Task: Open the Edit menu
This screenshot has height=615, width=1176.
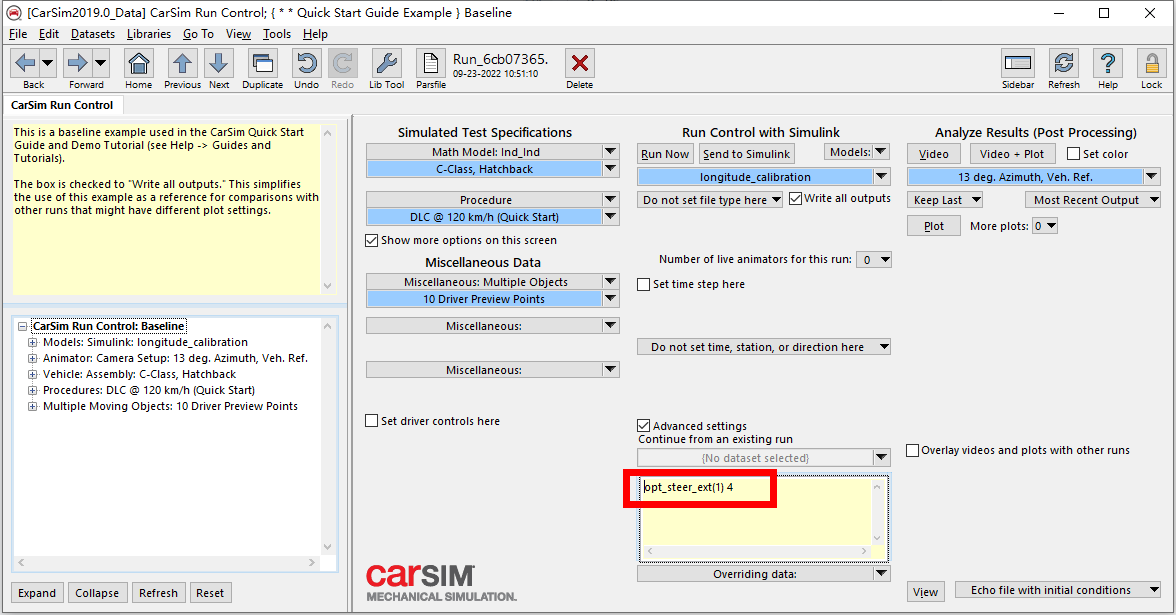Action: tap(49, 34)
